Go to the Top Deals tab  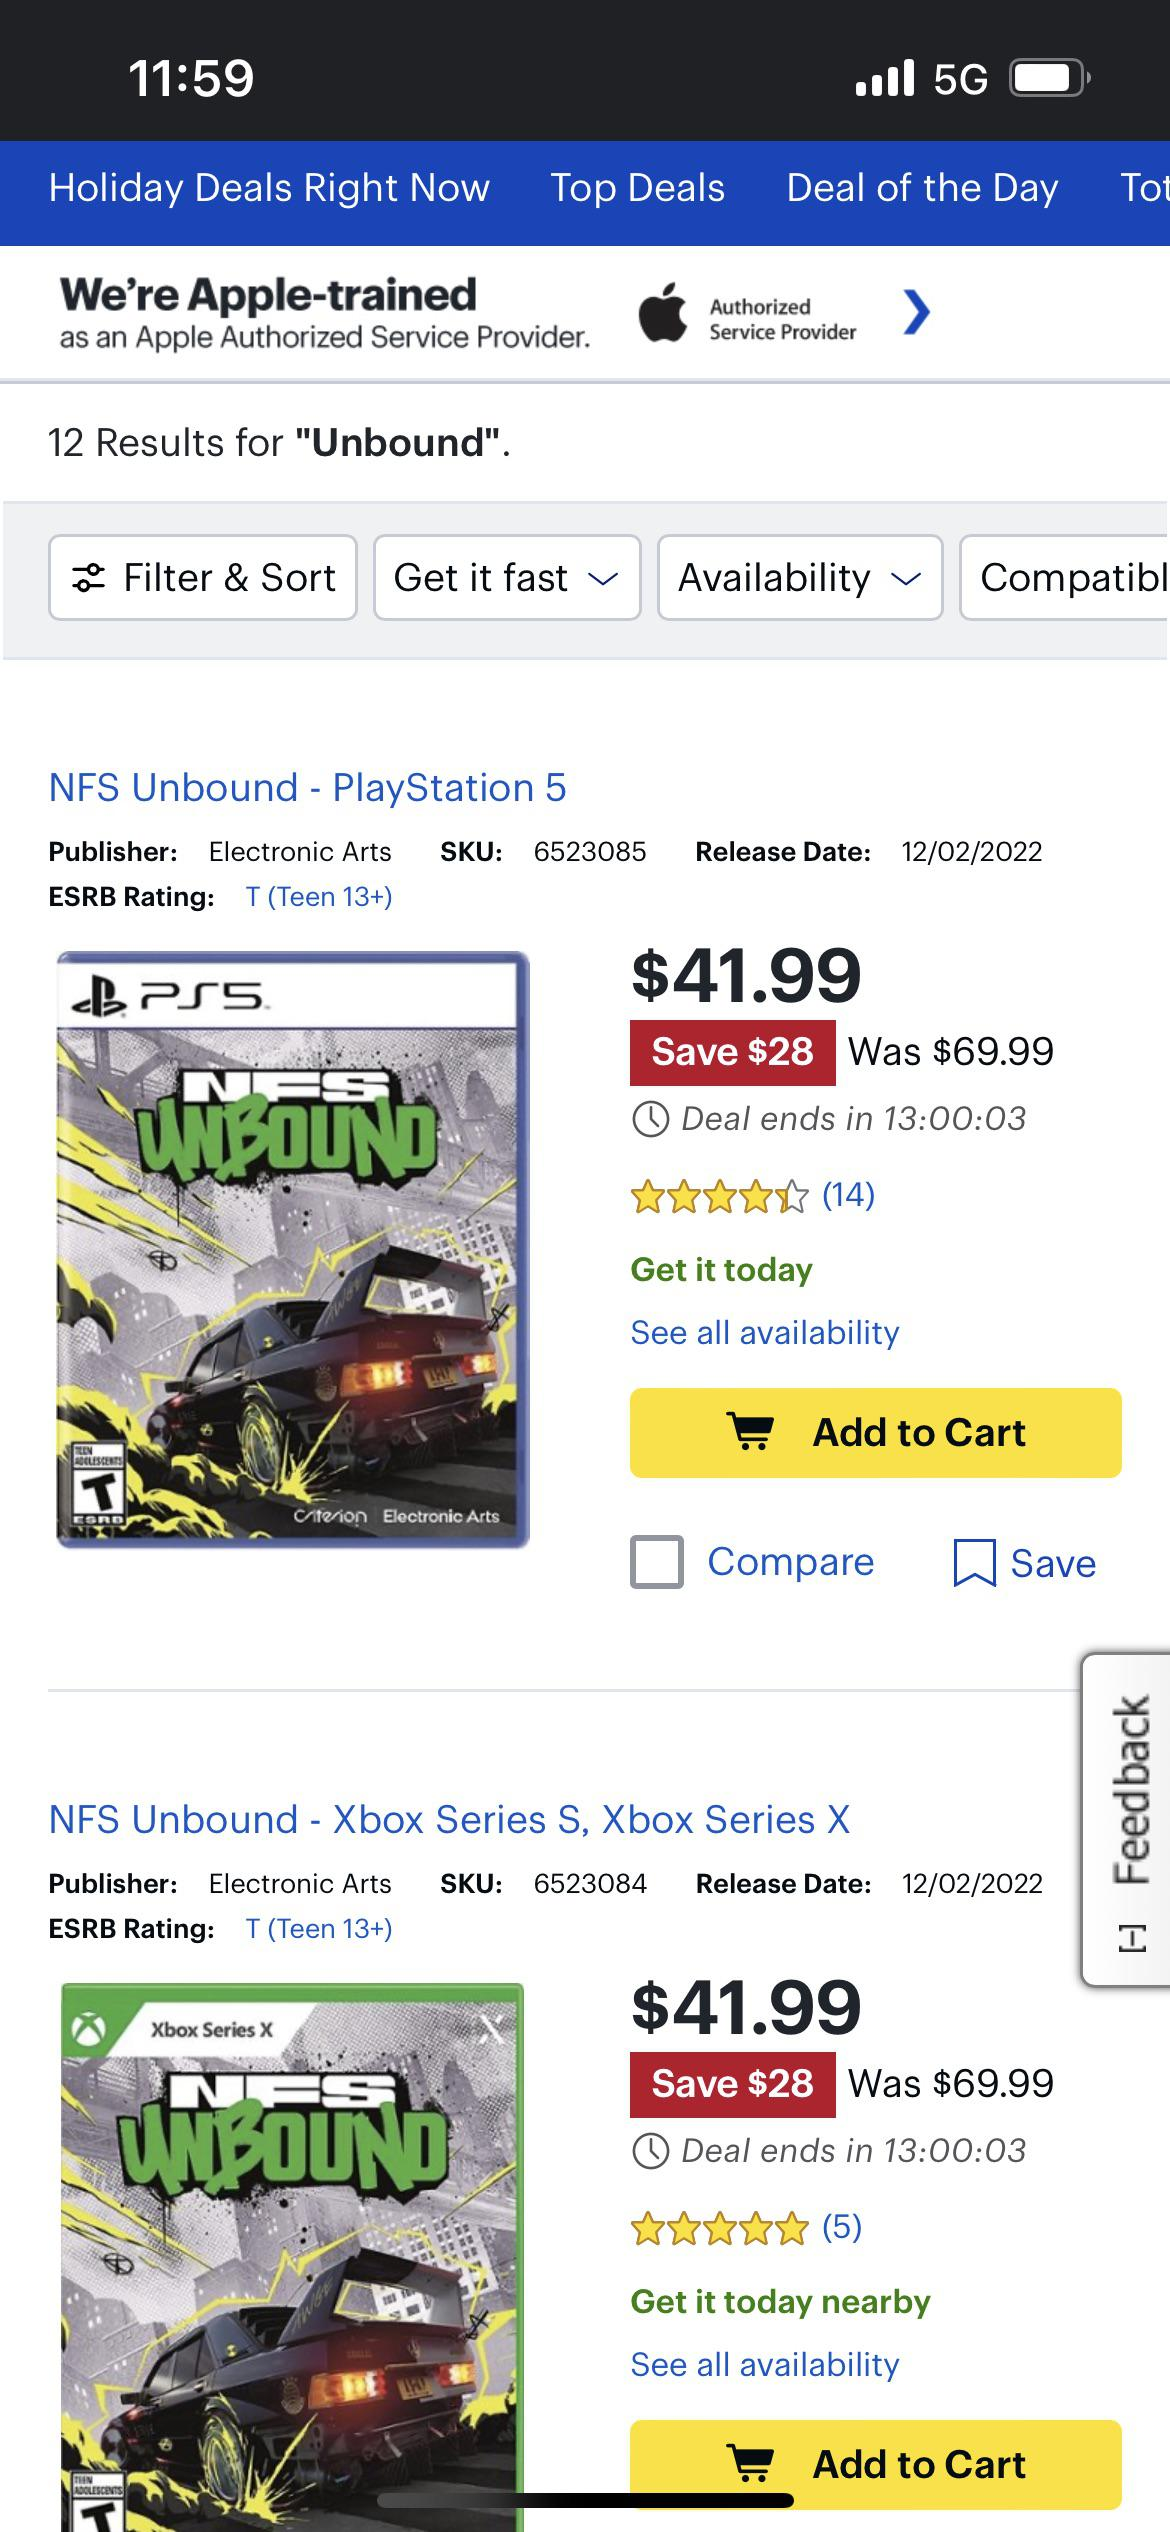[637, 188]
